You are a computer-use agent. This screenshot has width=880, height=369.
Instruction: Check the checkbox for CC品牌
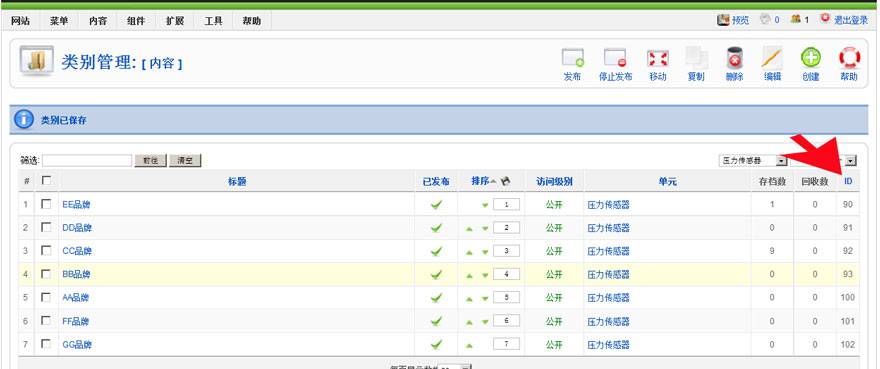(x=47, y=250)
